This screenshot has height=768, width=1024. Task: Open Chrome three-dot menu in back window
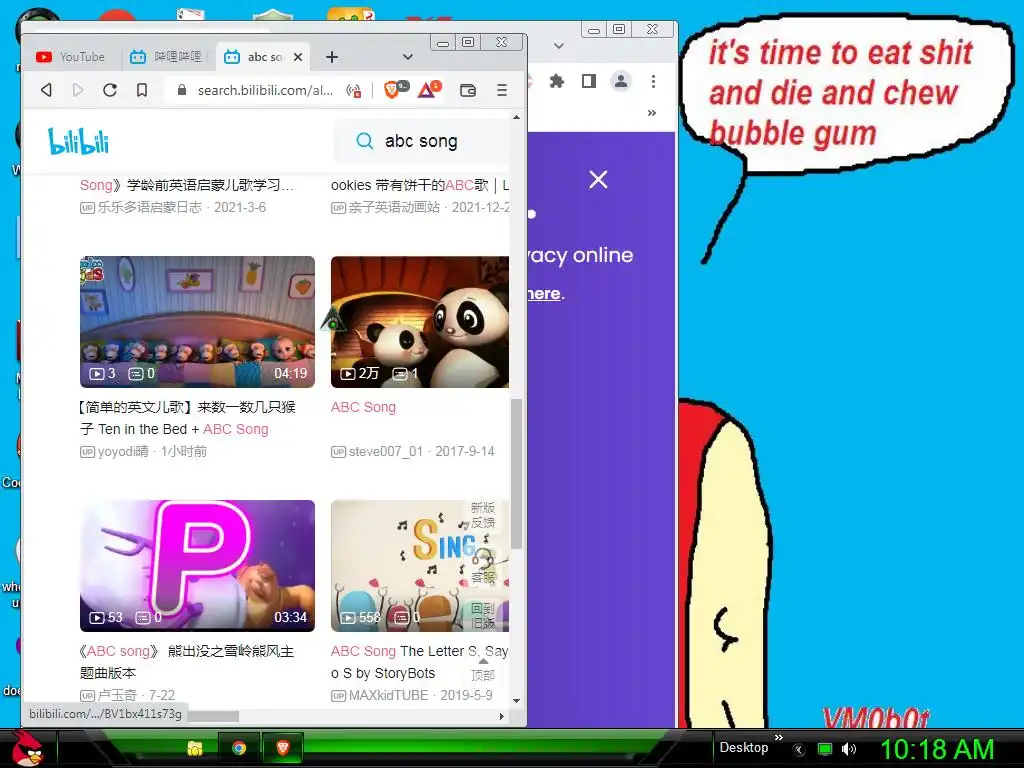(x=653, y=81)
